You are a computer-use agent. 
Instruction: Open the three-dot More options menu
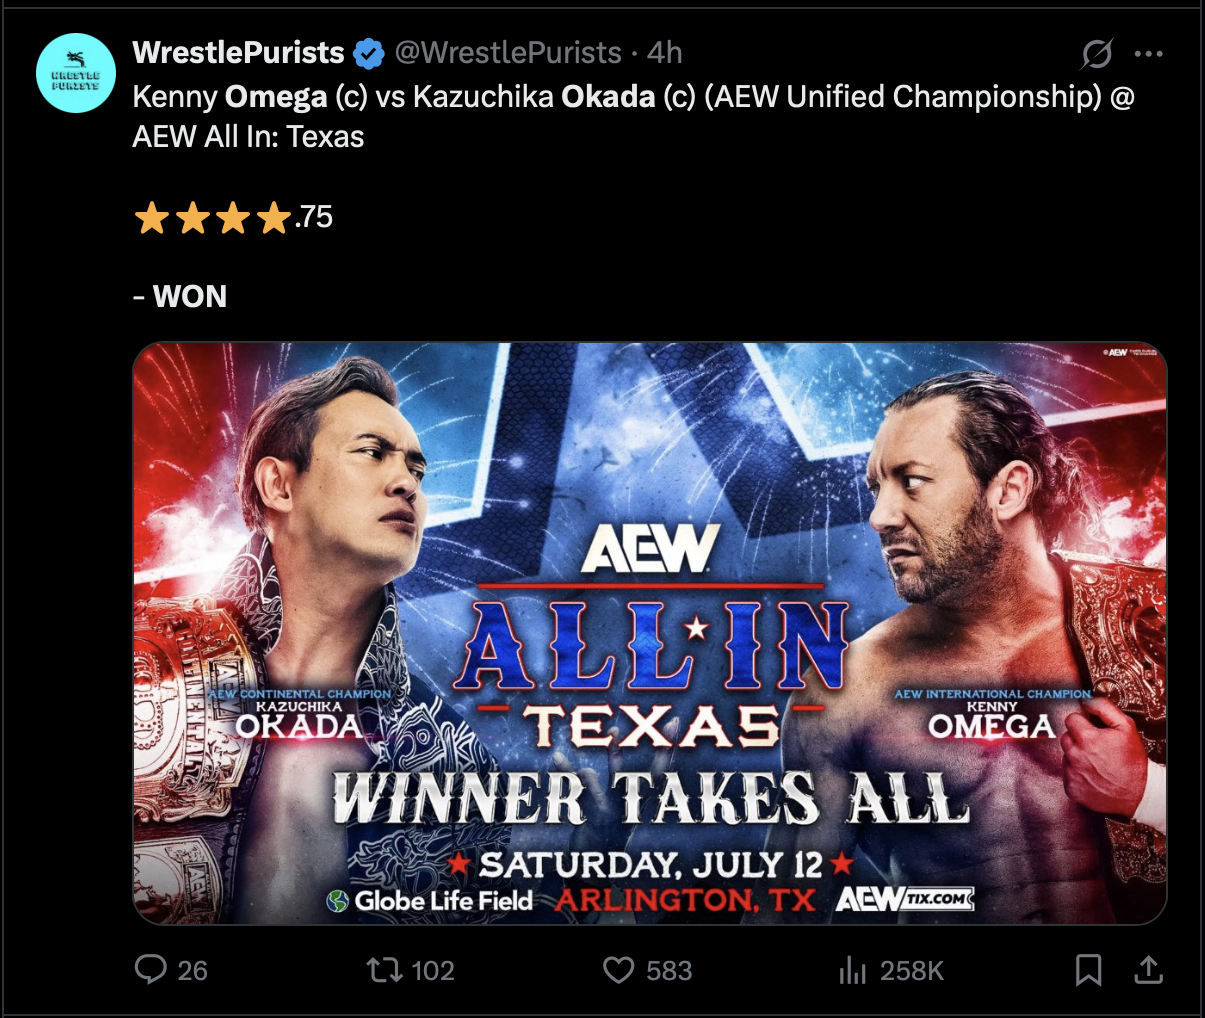[1148, 53]
